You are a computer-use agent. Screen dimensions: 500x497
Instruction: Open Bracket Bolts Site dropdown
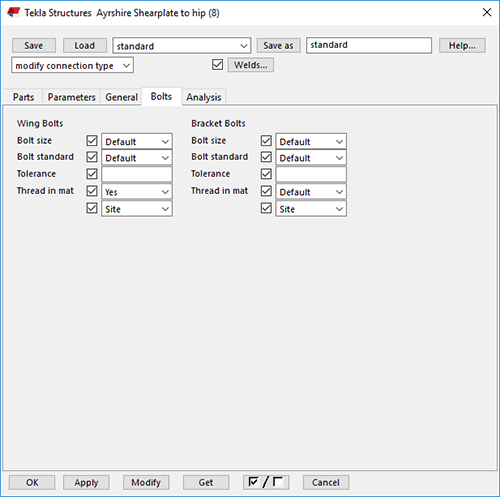point(311,209)
